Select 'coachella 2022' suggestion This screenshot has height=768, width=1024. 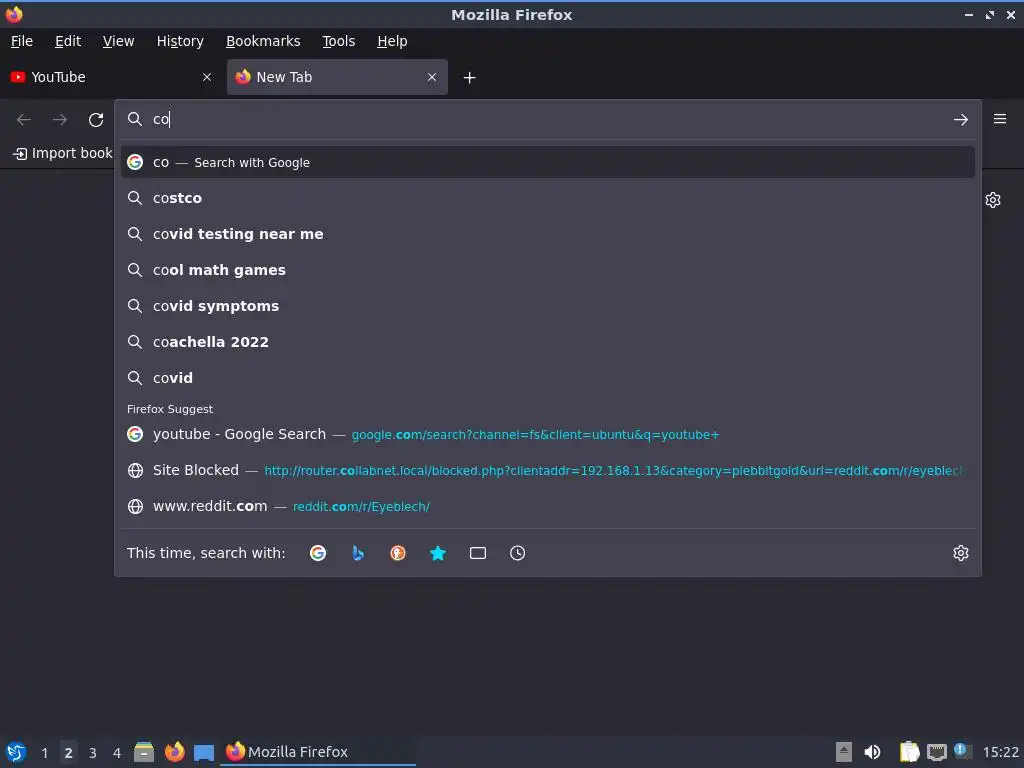tap(547, 342)
